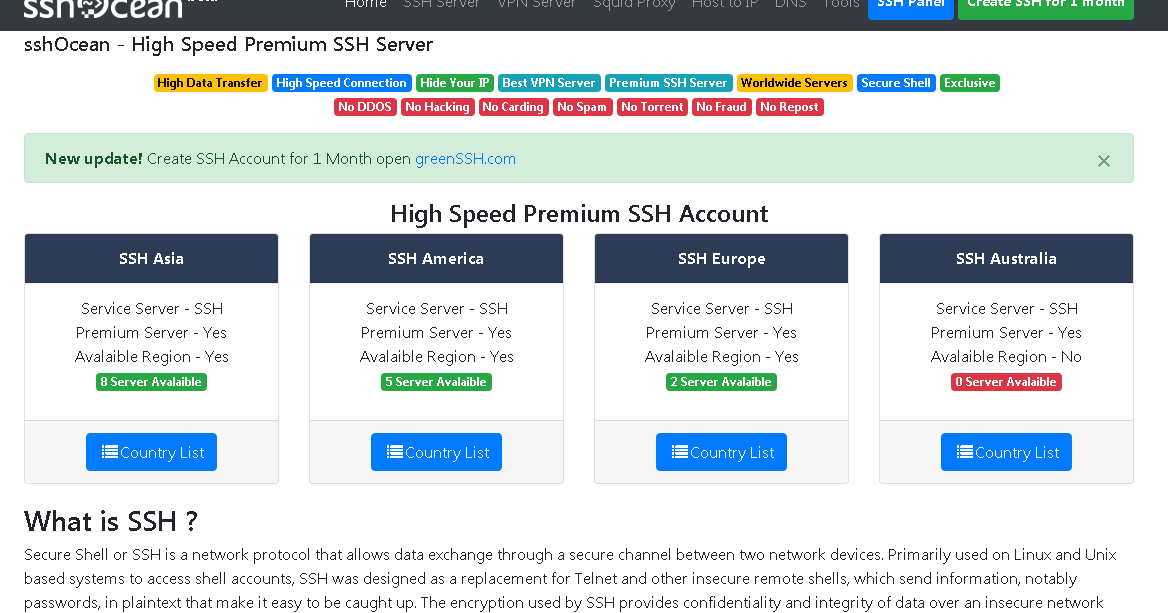Open the SSH Server menu
Screen dimensions: 1168x613
[x=442, y=4]
